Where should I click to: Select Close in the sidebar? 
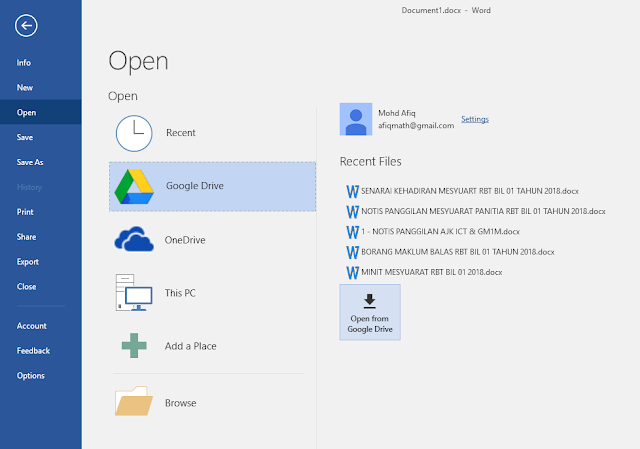(27, 287)
